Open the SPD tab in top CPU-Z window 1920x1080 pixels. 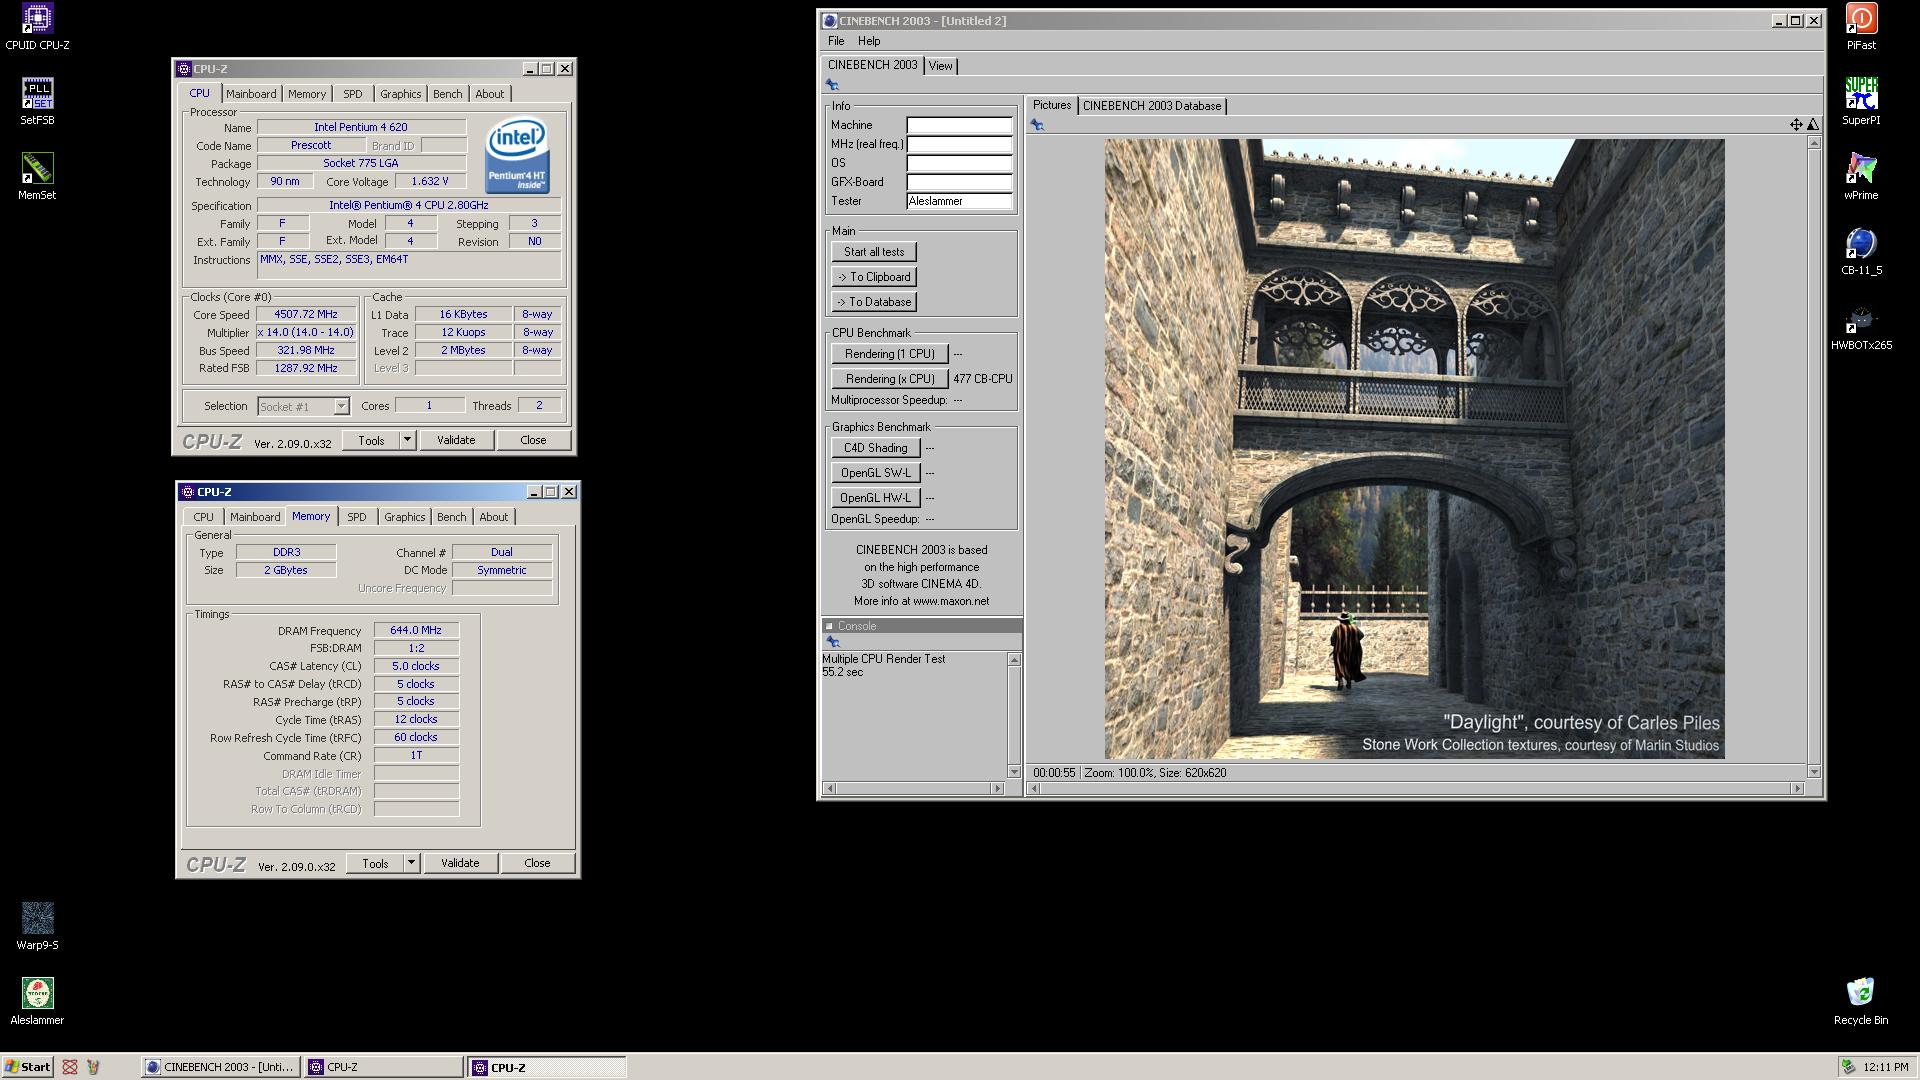tap(353, 94)
